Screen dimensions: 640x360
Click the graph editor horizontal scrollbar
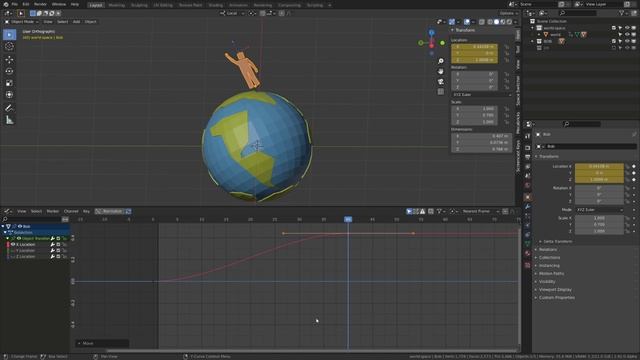click(312, 350)
